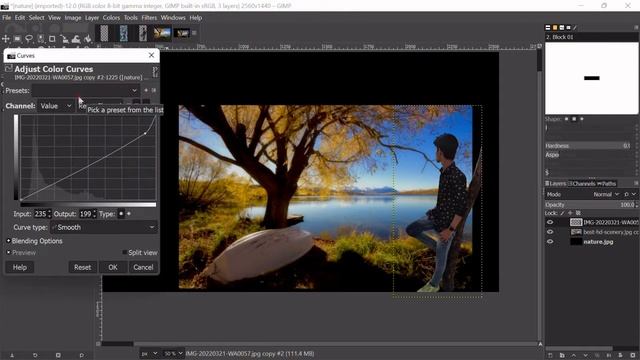
Task: Toggle lock alpha channel icon in Layers
Action: click(x=578, y=213)
